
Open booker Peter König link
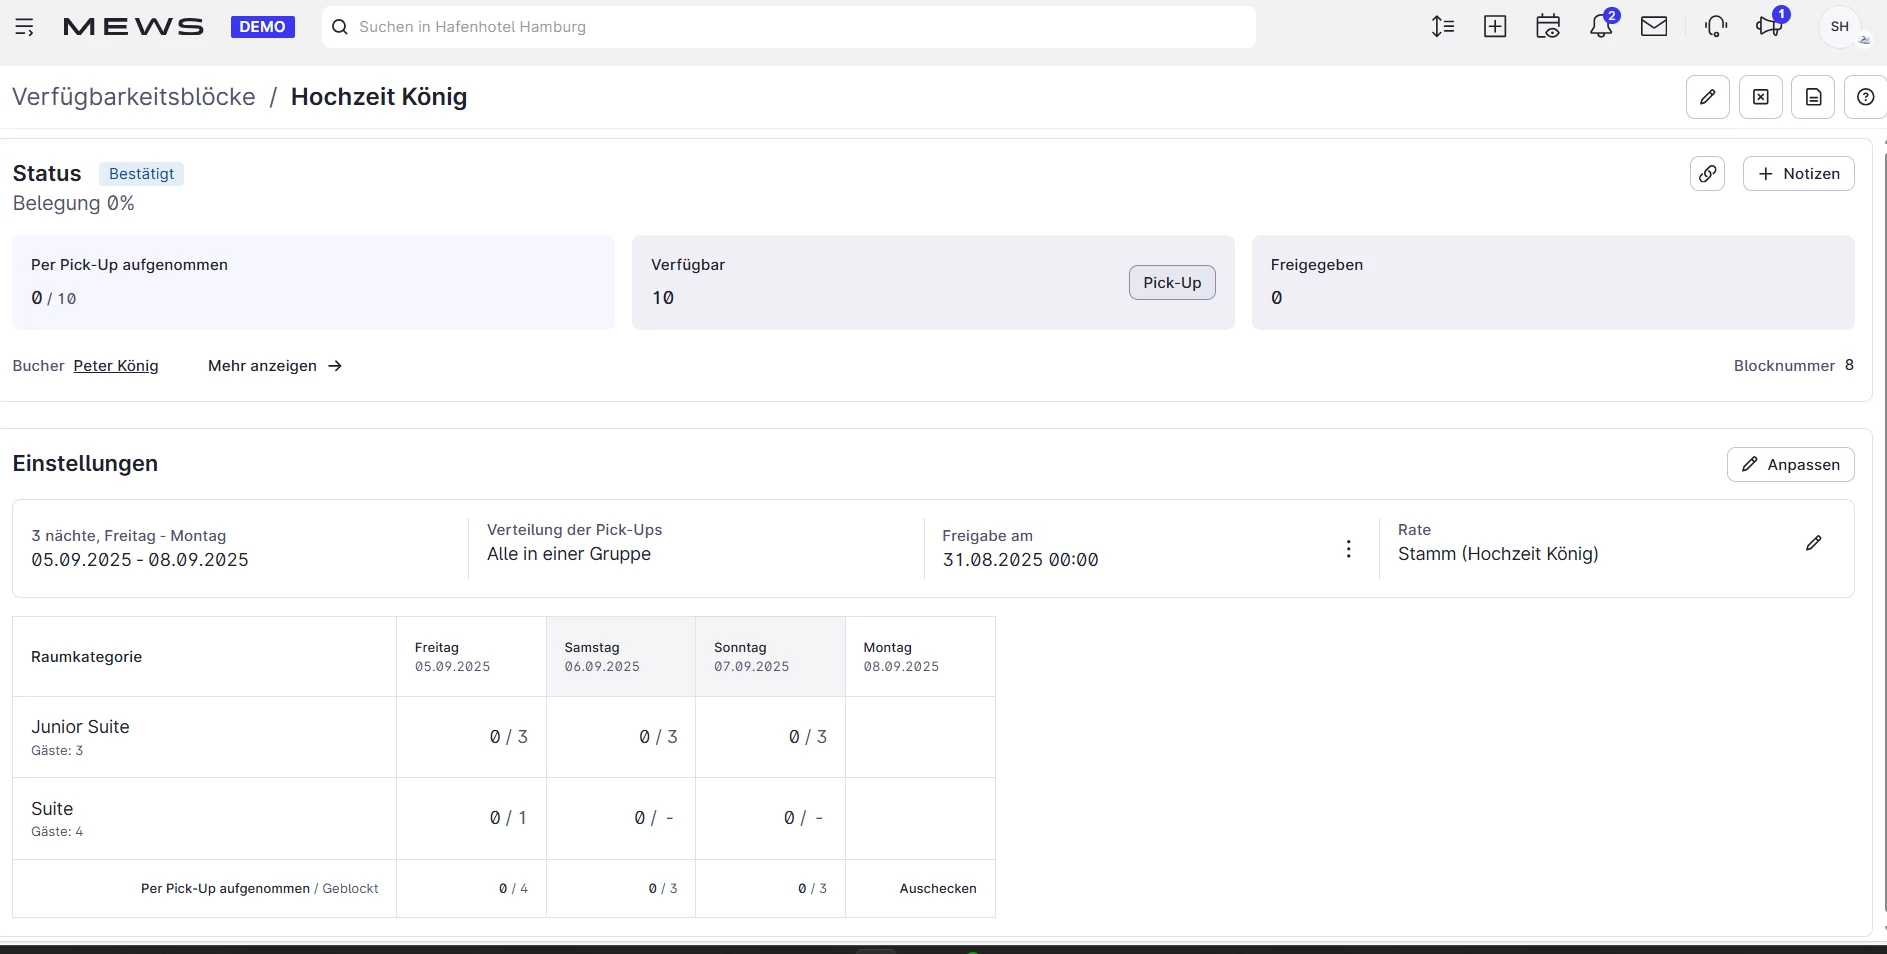coord(116,366)
